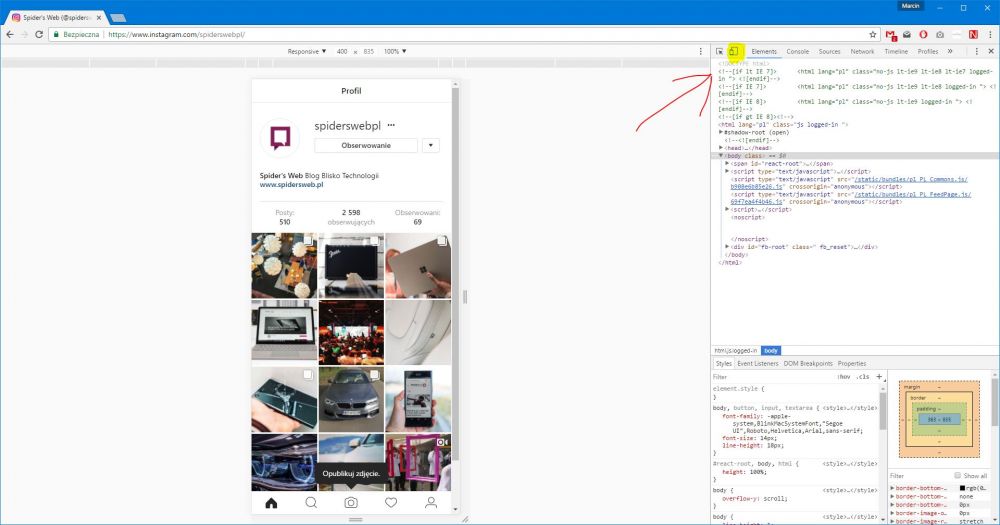The width and height of the screenshot is (1000, 525).
Task: Click the 2 598 obserwujących followers count
Action: (x=351, y=217)
